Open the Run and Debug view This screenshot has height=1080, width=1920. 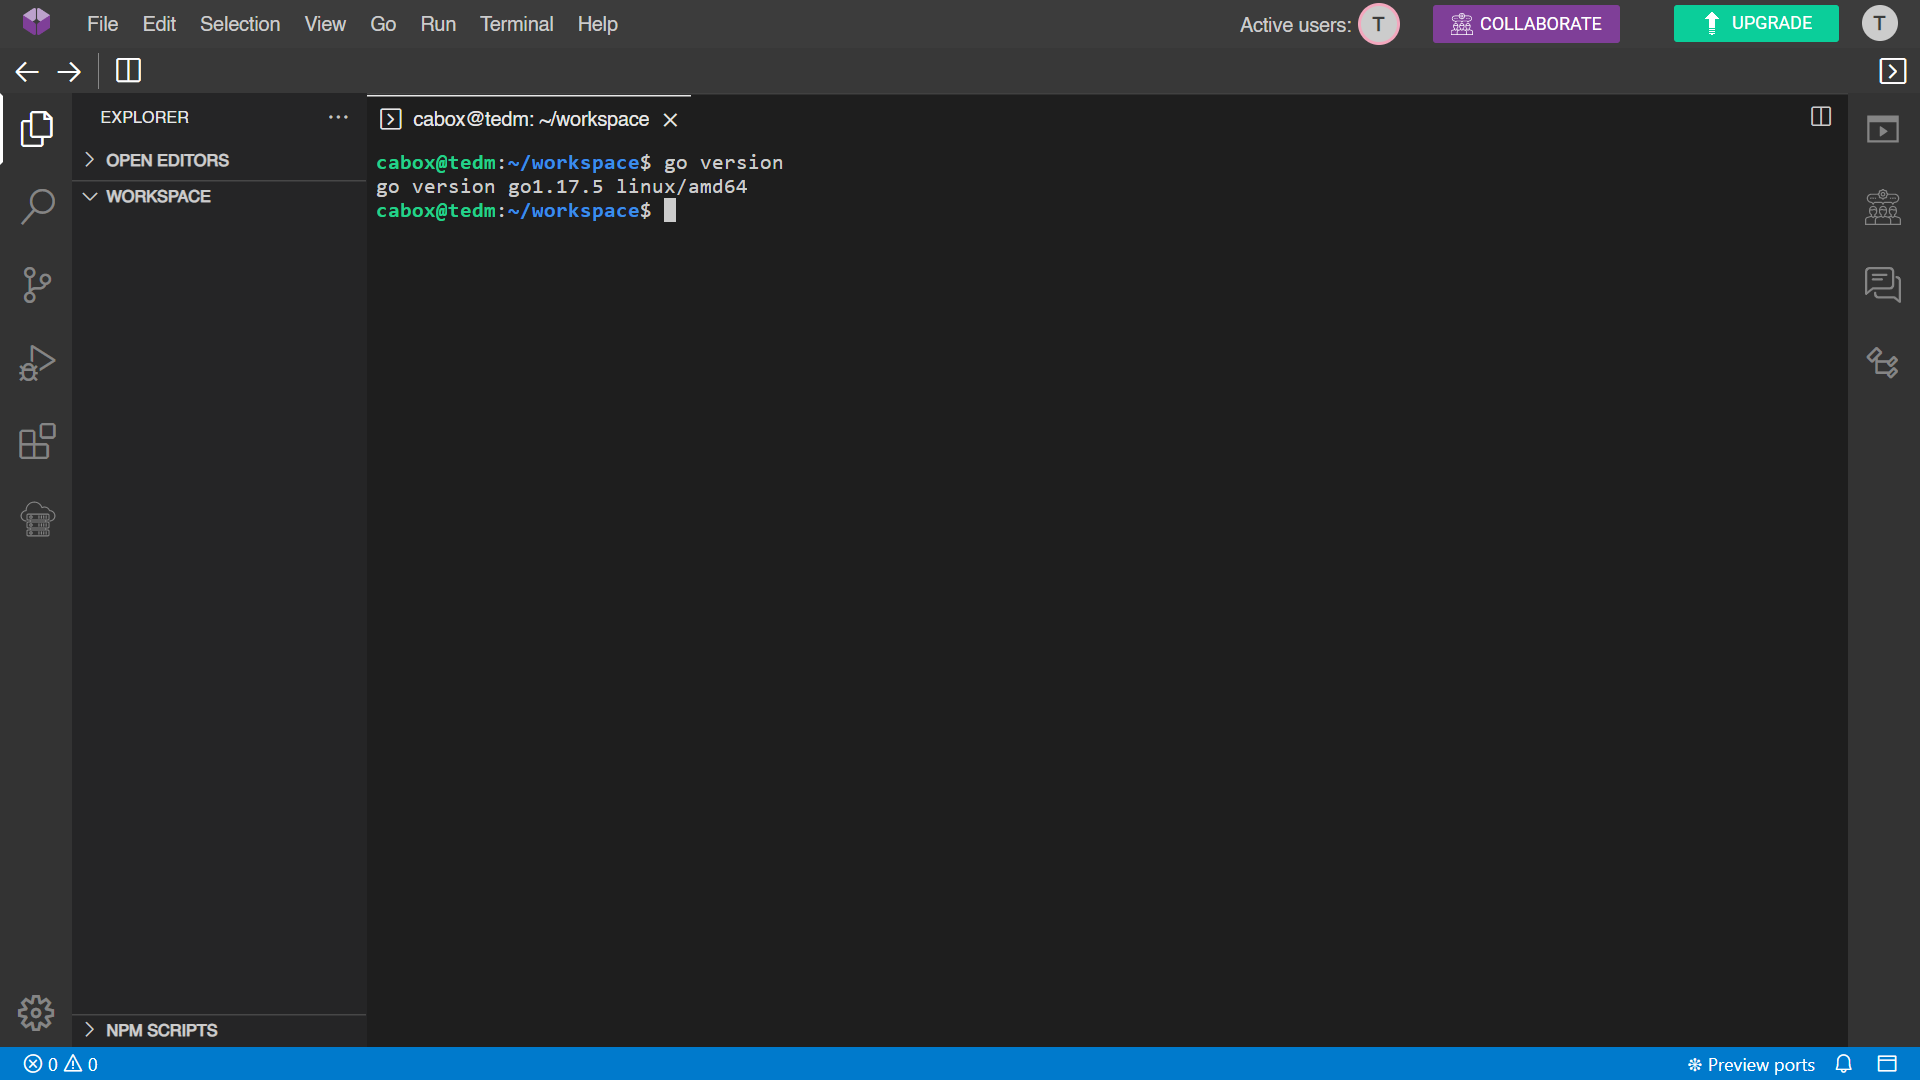point(37,363)
